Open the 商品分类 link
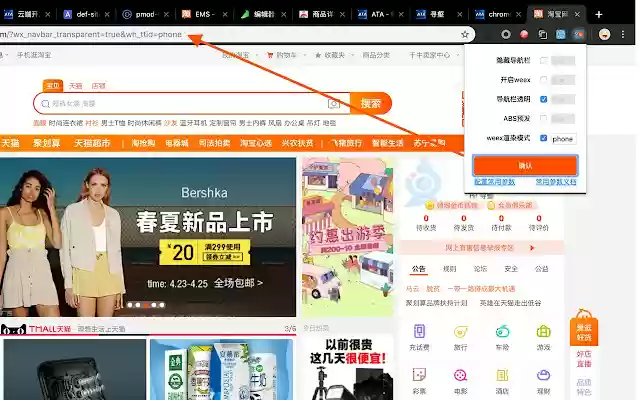 [376, 55]
